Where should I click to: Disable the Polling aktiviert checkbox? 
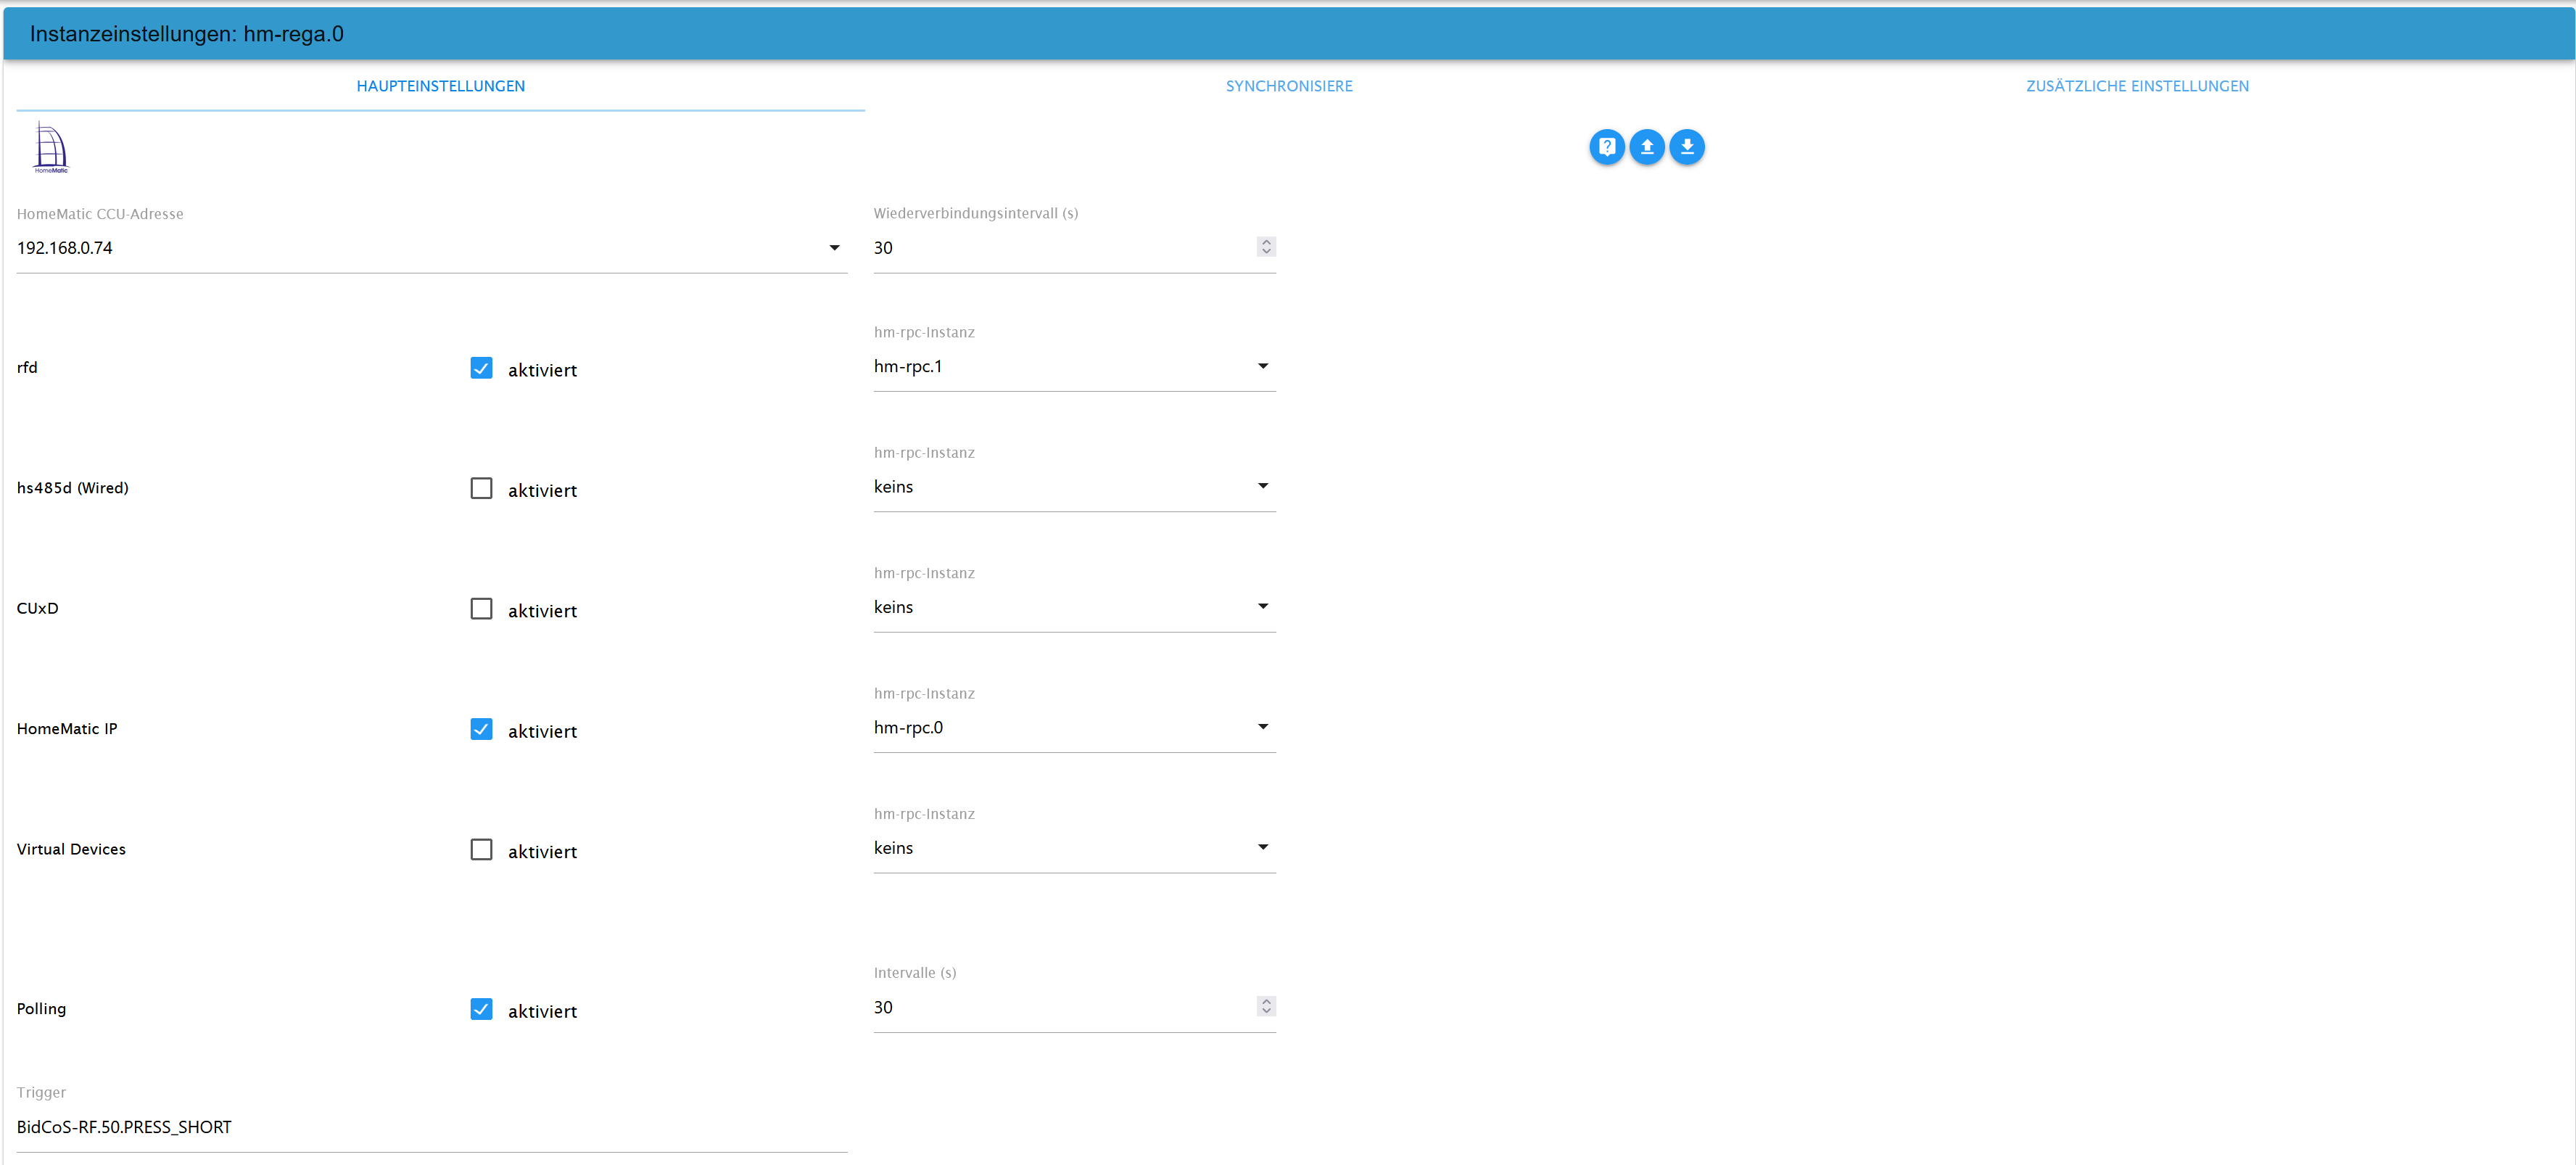pyautogui.click(x=481, y=1009)
